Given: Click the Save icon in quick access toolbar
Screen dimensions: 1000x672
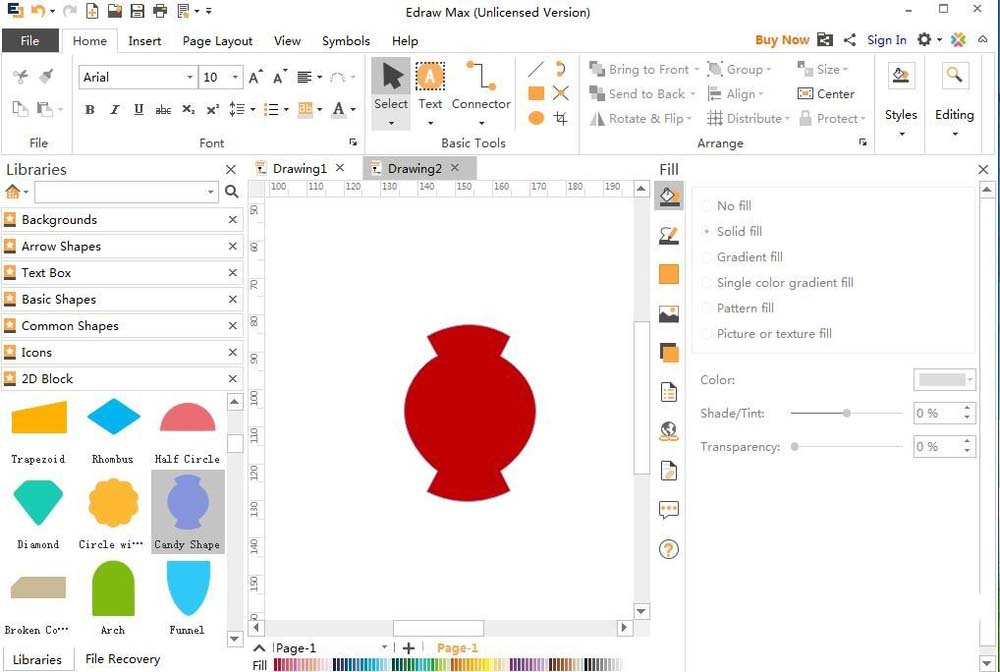Looking at the screenshot, I should (x=138, y=11).
